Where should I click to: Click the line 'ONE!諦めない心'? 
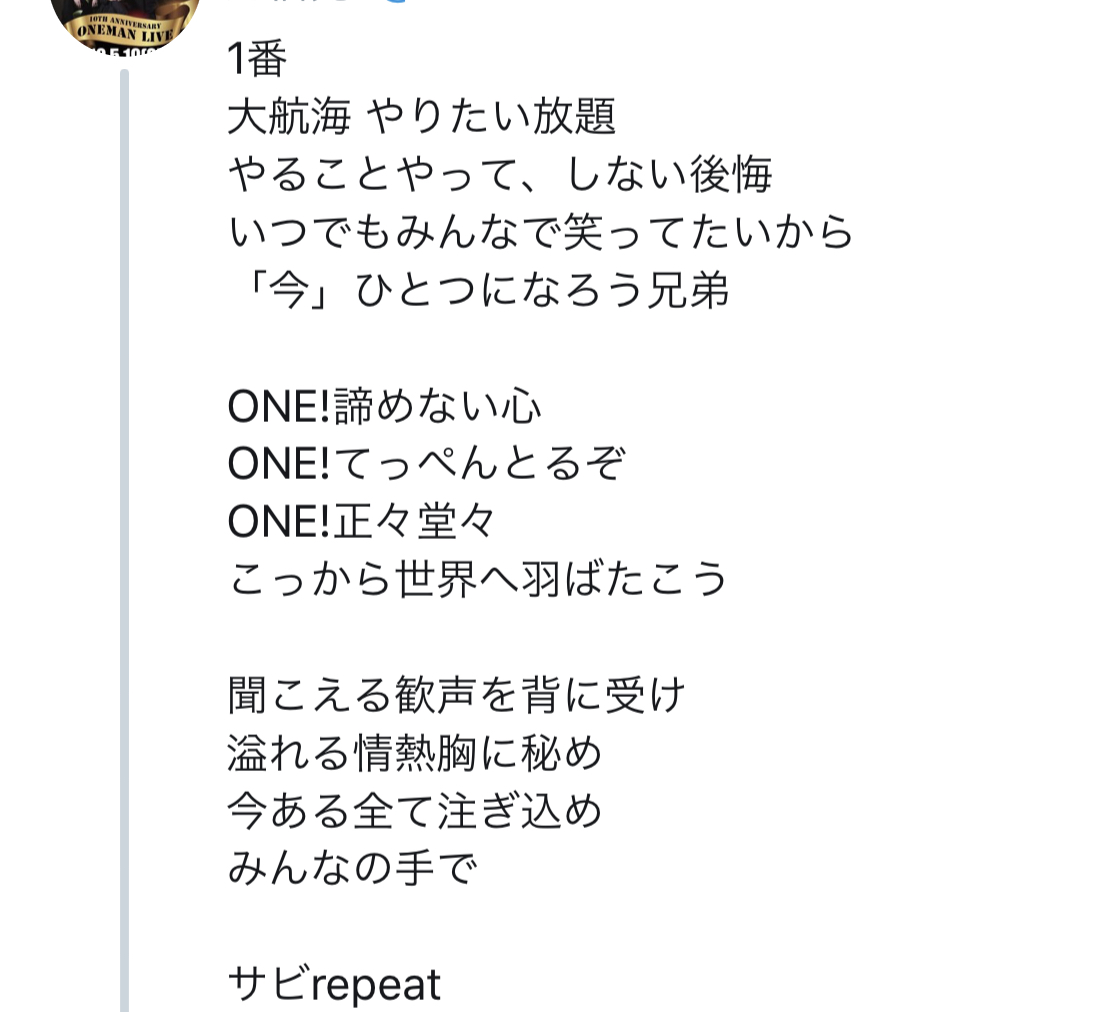(385, 407)
